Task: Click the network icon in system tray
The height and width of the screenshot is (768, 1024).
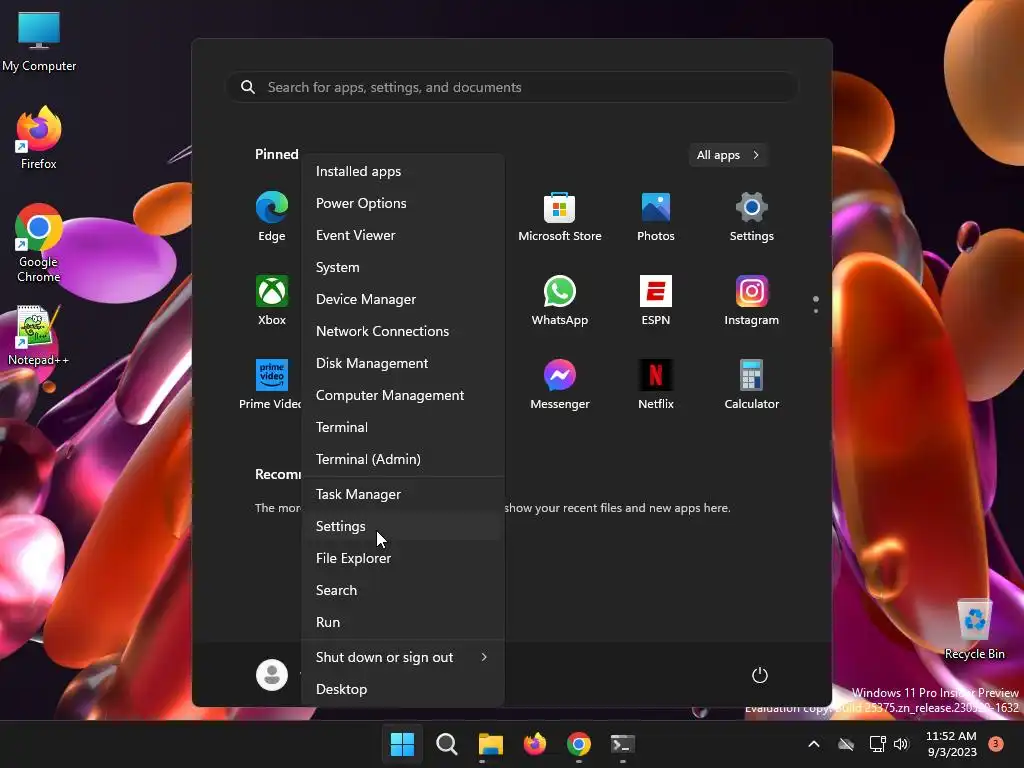Action: coord(877,744)
